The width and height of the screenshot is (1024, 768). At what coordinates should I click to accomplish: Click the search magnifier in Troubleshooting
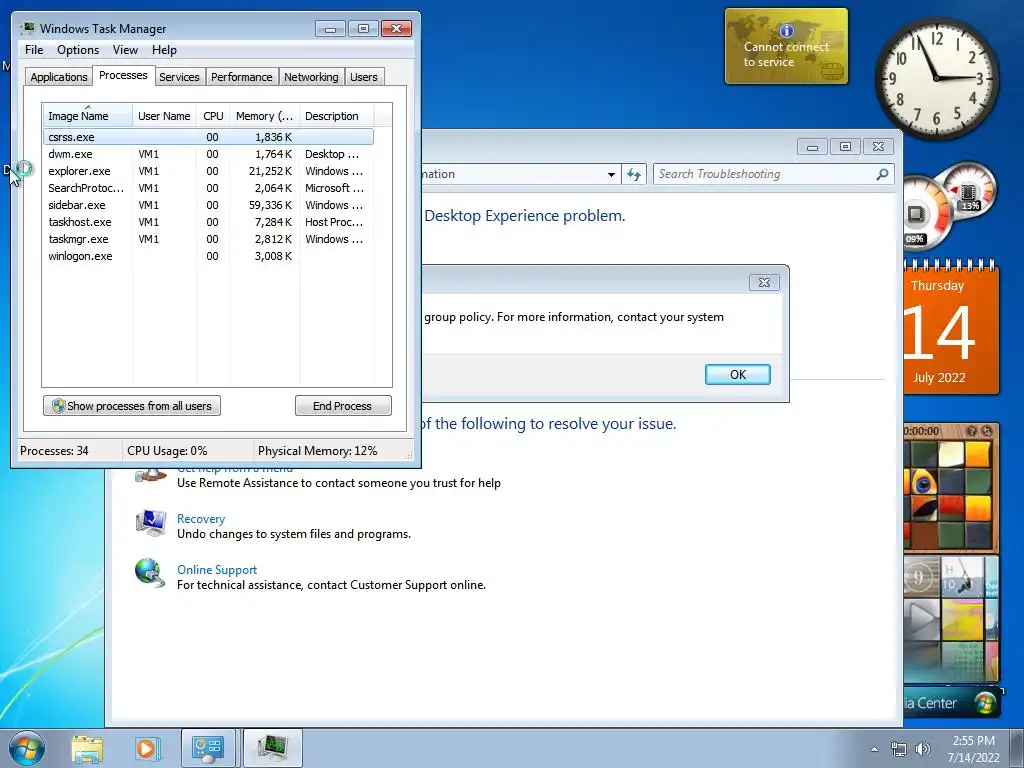882,174
